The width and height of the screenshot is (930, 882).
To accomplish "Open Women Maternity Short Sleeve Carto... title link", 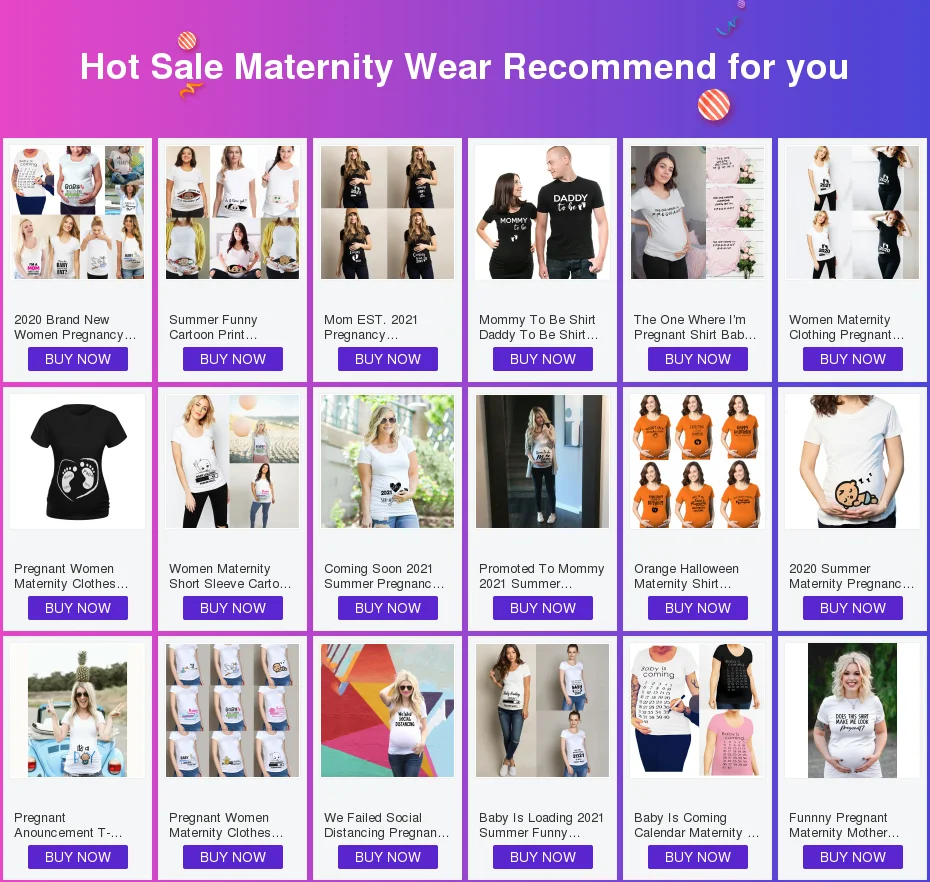I will point(230,576).
